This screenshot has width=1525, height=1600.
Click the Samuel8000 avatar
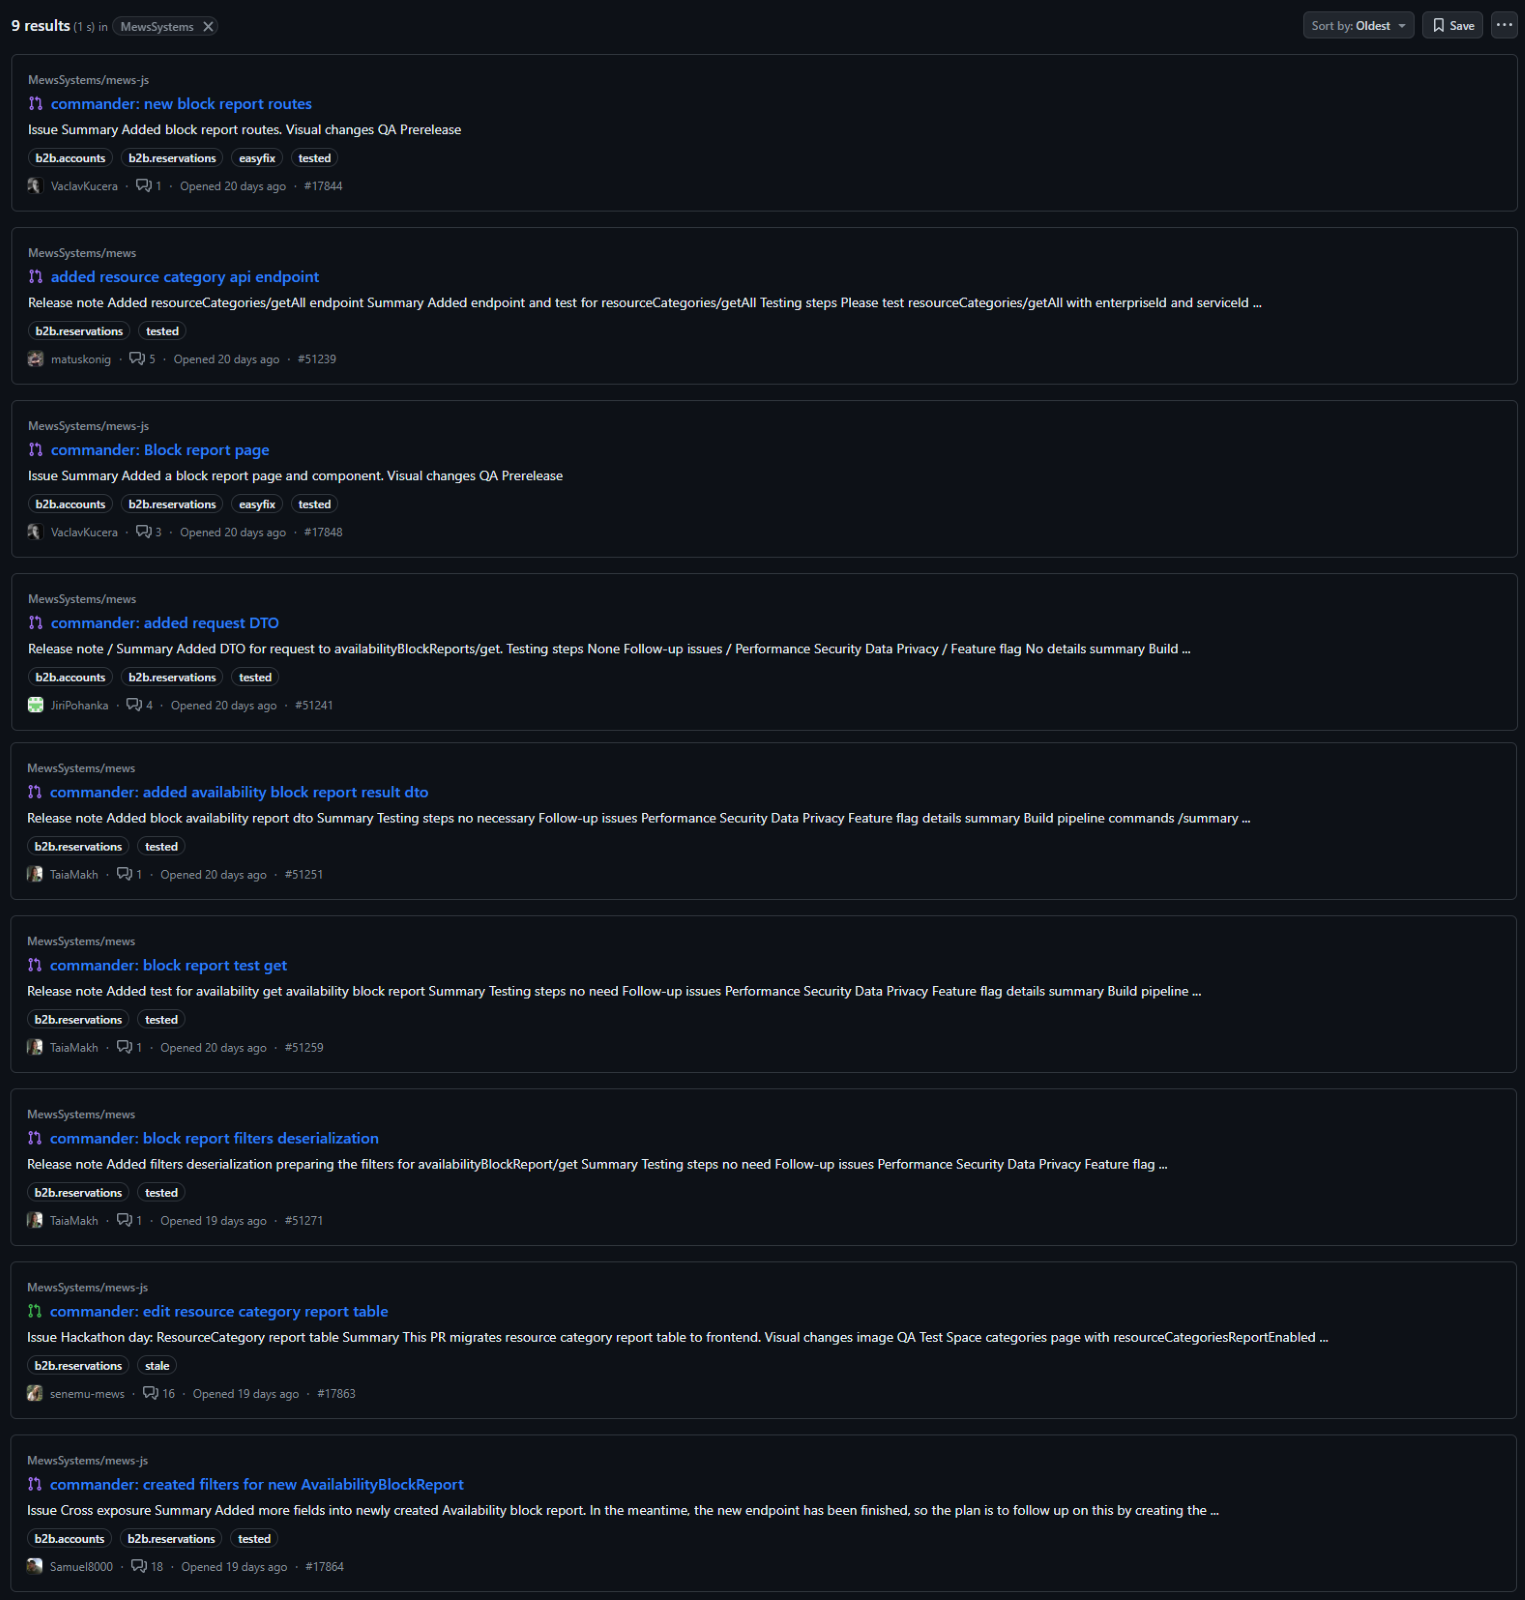(35, 1566)
